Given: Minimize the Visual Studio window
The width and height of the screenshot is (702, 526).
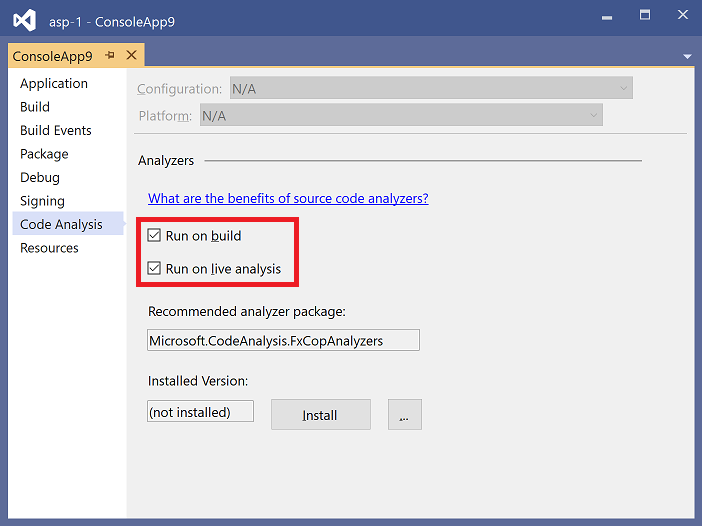Looking at the screenshot, I should 607,18.
